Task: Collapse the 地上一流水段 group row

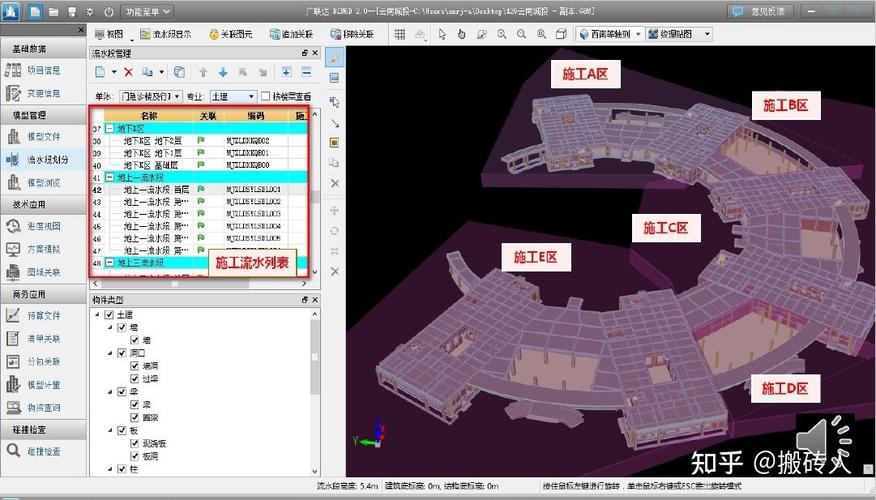Action: coord(109,177)
